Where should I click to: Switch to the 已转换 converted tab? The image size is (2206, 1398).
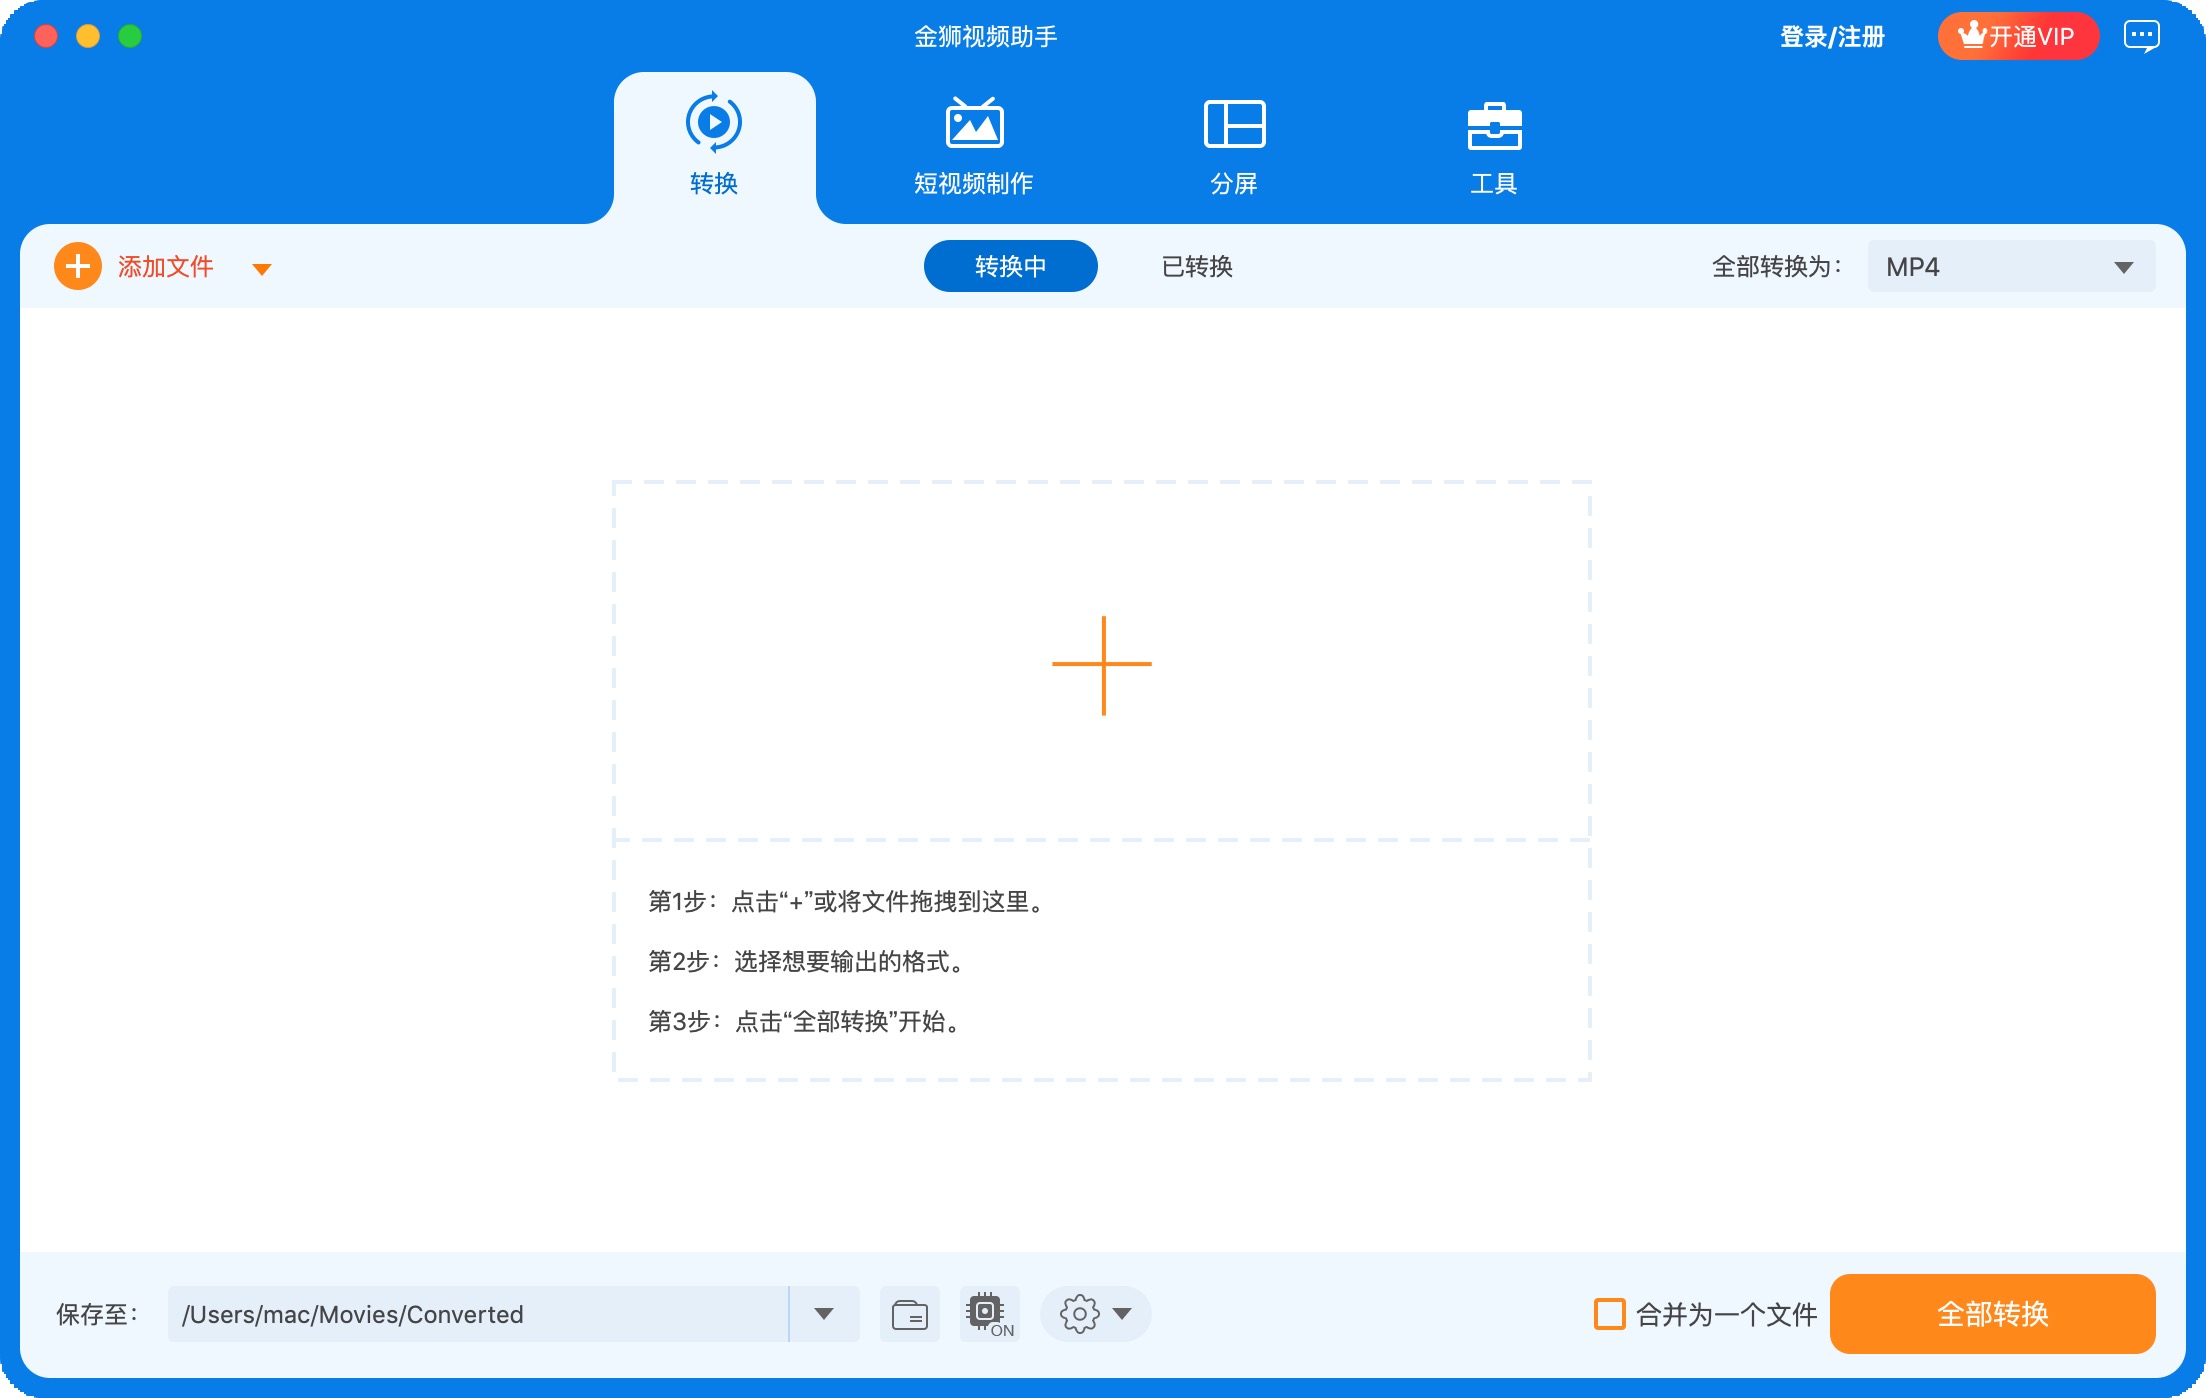tap(1197, 266)
